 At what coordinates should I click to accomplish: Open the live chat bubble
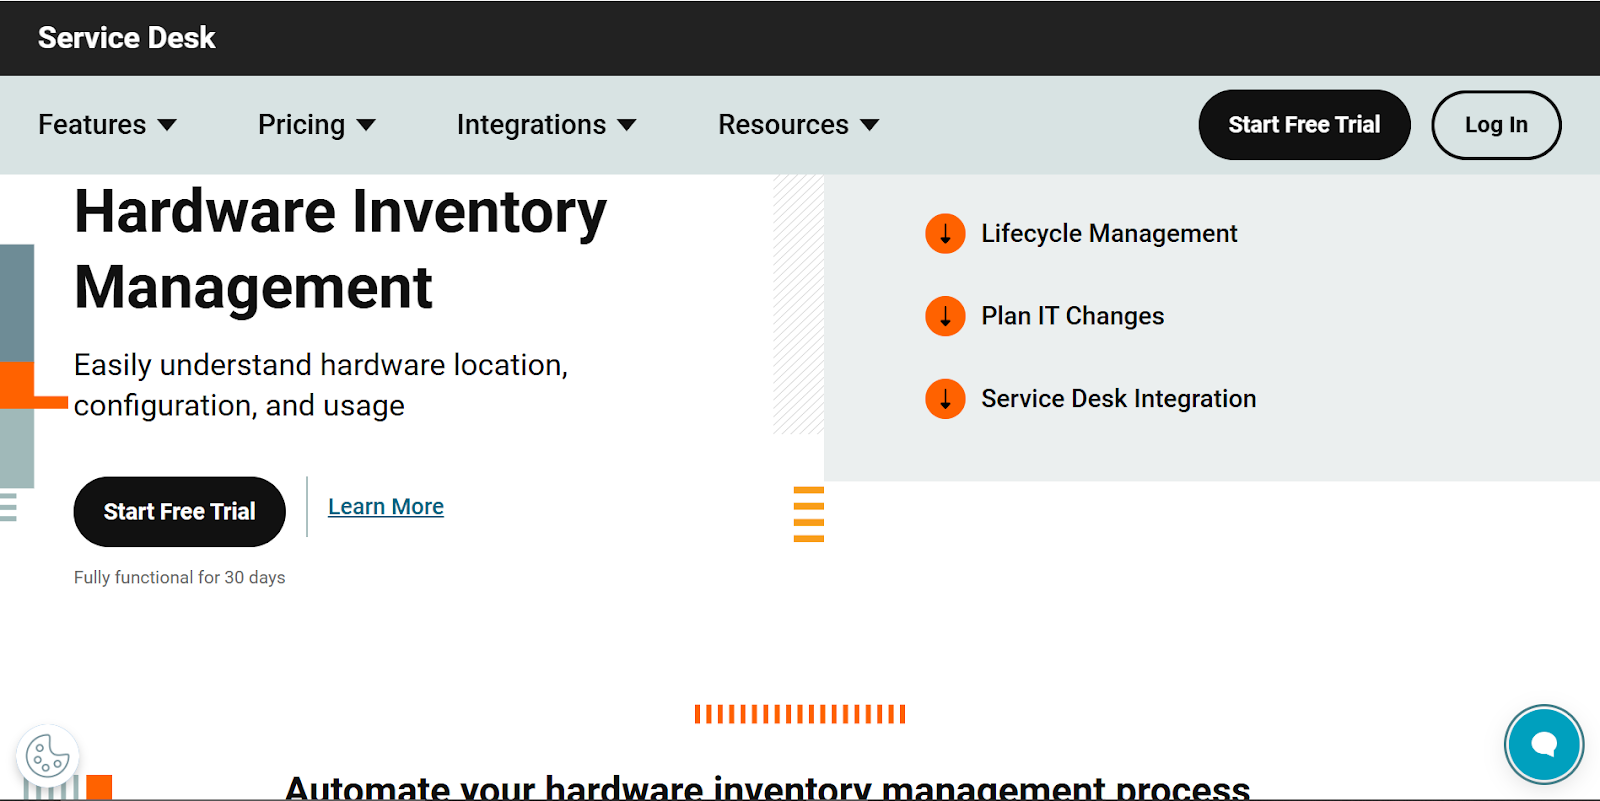(1543, 744)
